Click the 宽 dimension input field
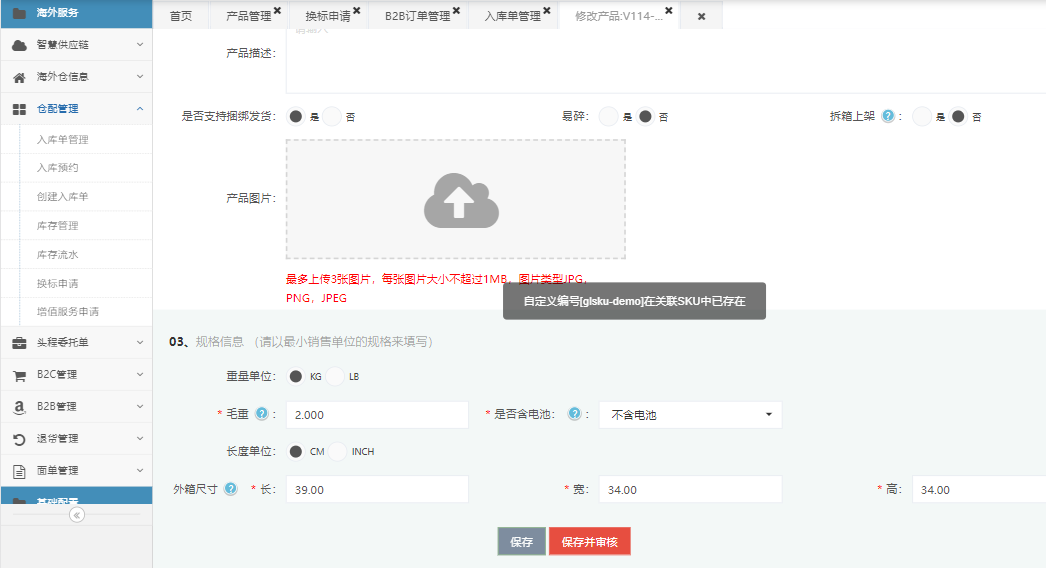This screenshot has width=1046, height=568. pos(690,489)
